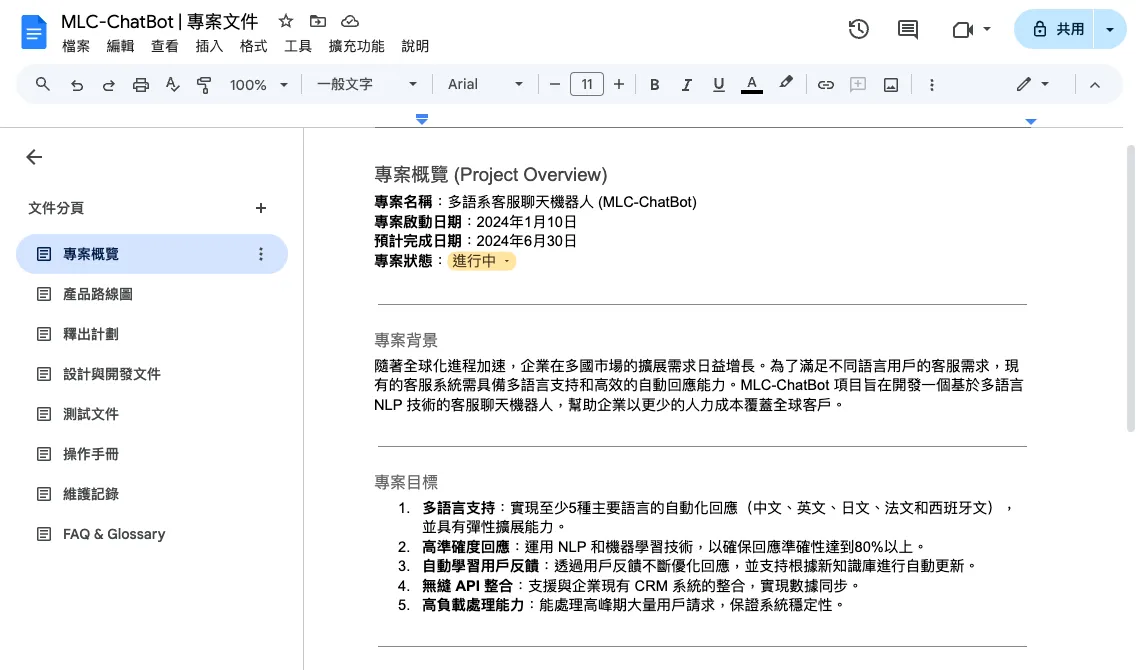Screen dimensions: 1136x670
Task: Add a new document tab
Action: 261,208
